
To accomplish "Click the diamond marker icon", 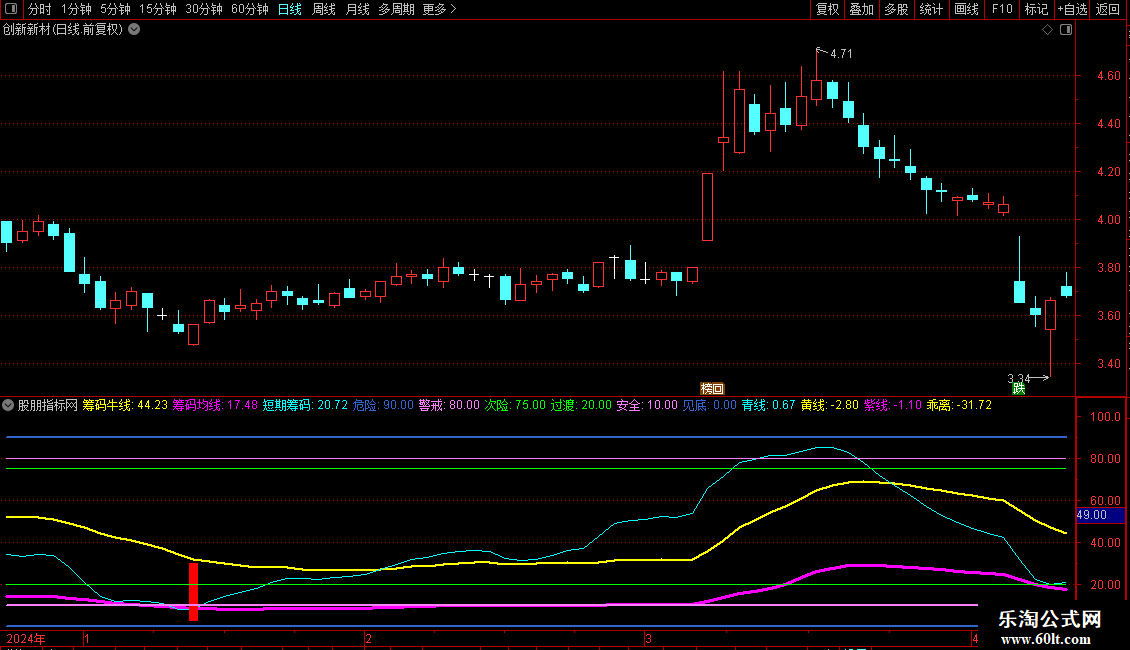I will click(x=1047, y=30).
